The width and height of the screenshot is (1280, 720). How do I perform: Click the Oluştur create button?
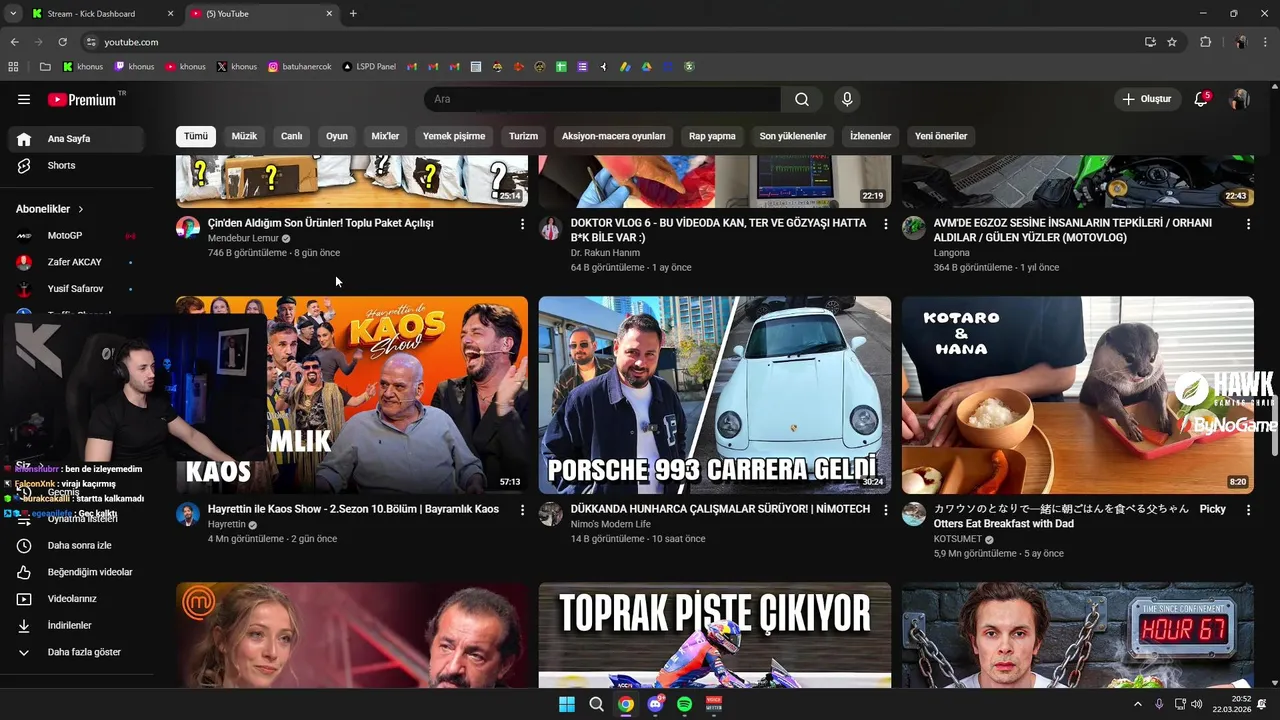coord(1146,99)
